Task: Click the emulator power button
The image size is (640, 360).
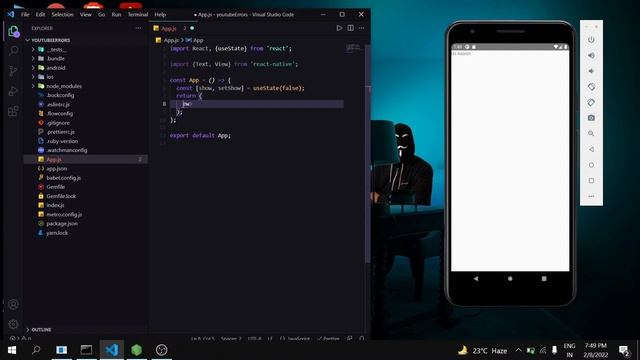Action: [x=591, y=40]
